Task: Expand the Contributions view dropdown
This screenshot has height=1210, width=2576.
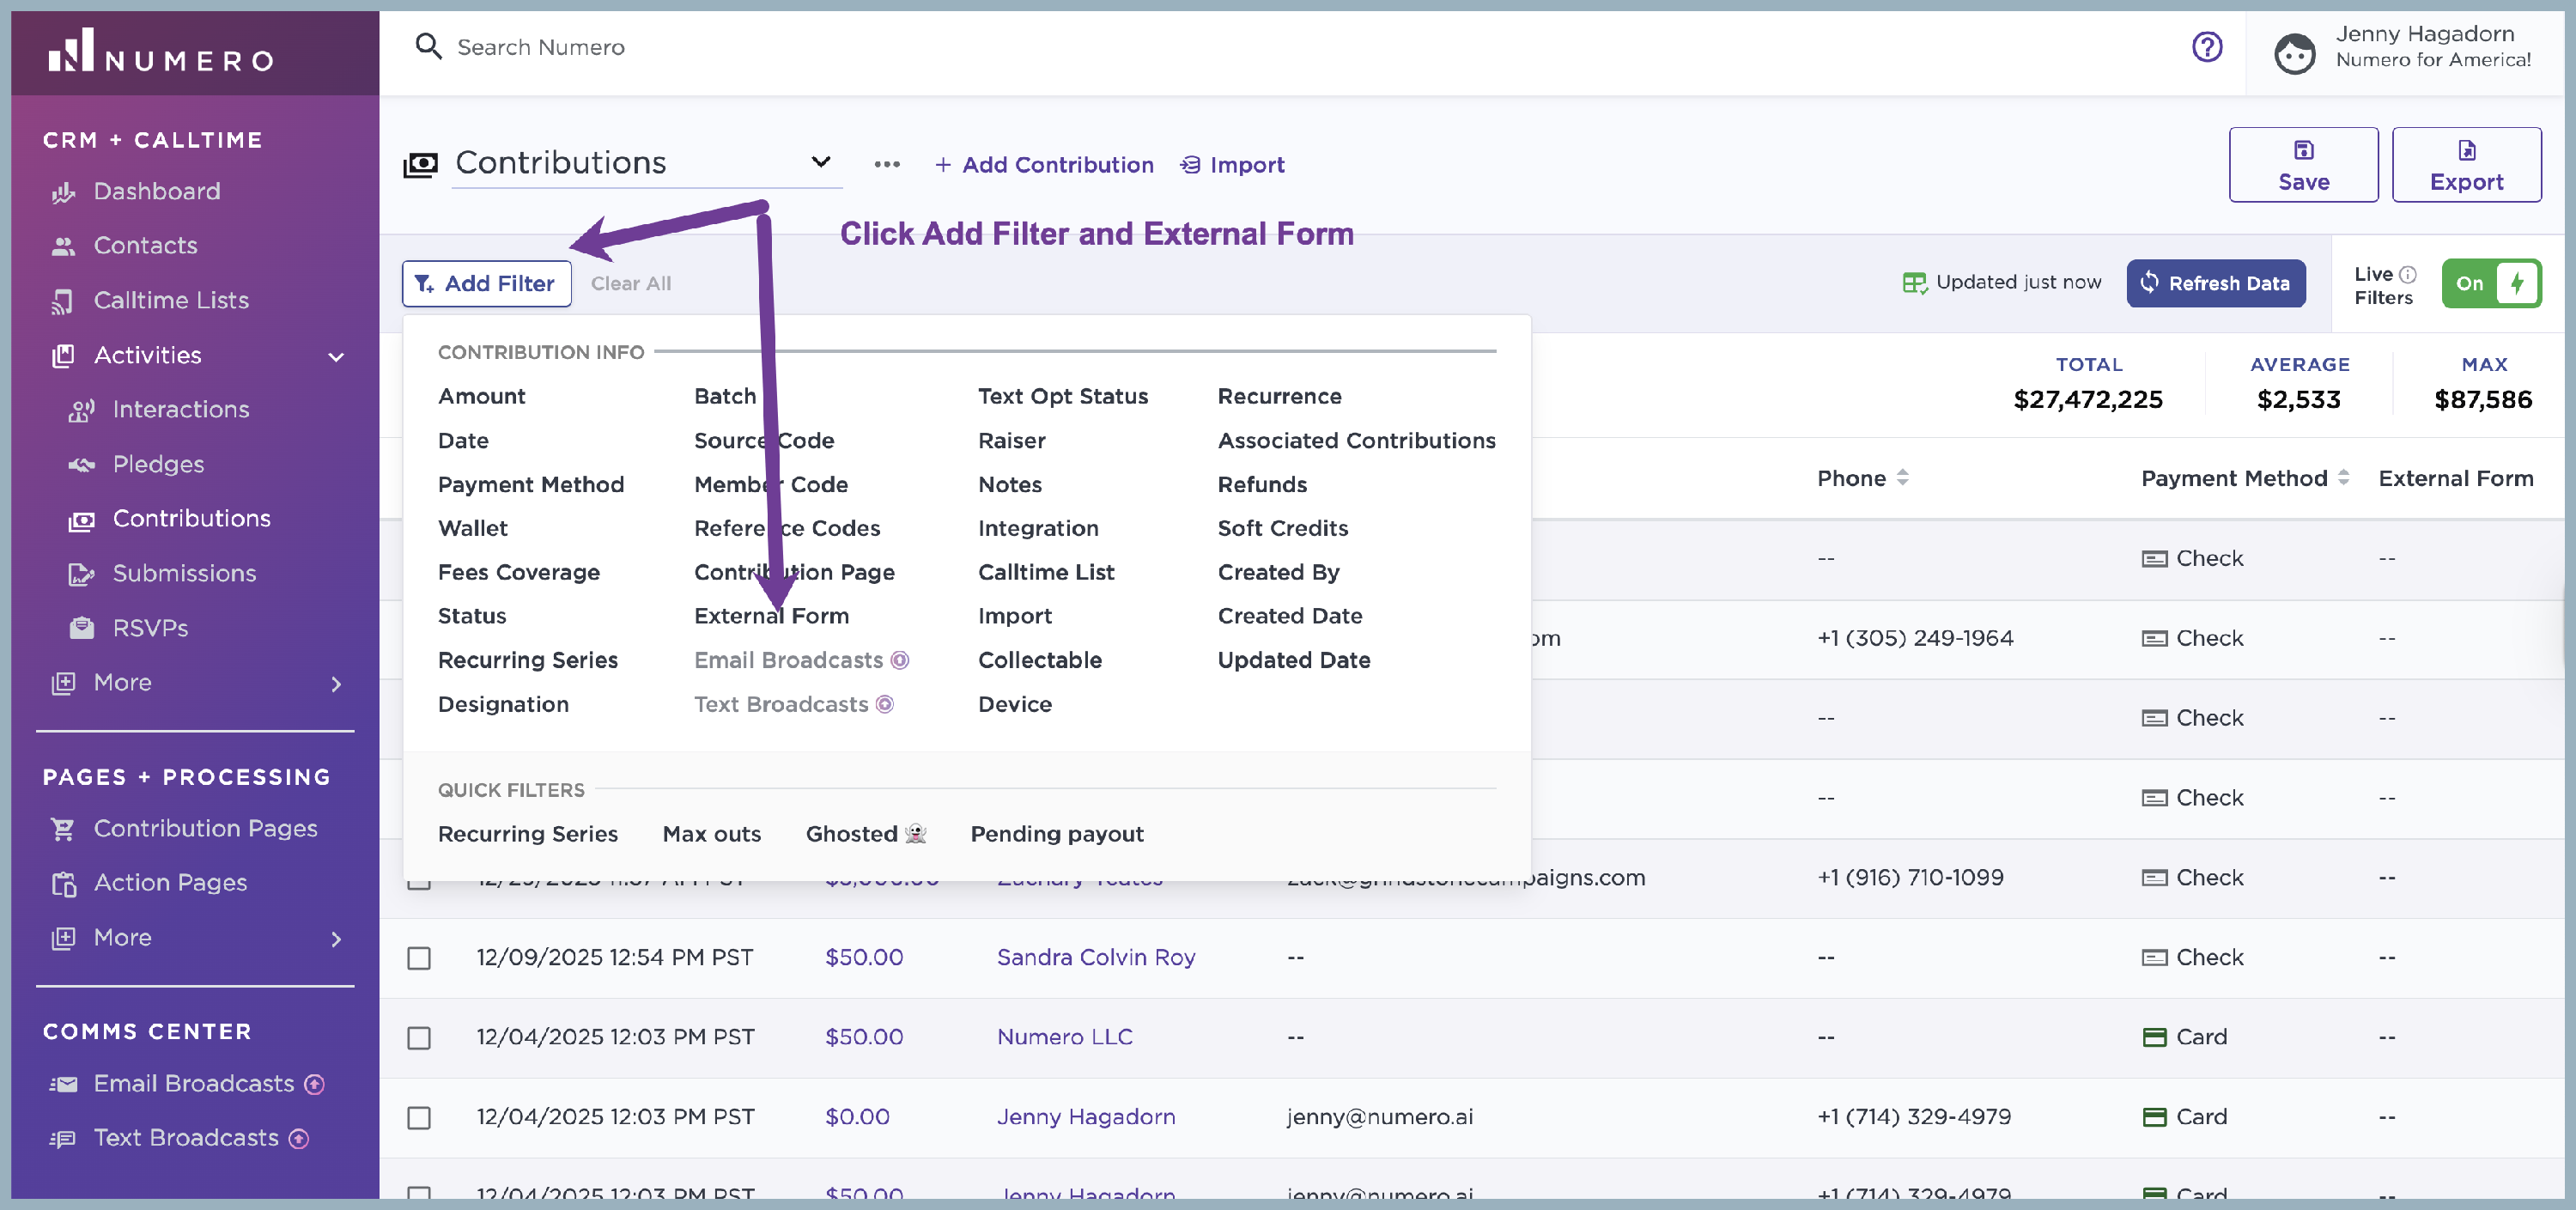Action: pos(820,162)
